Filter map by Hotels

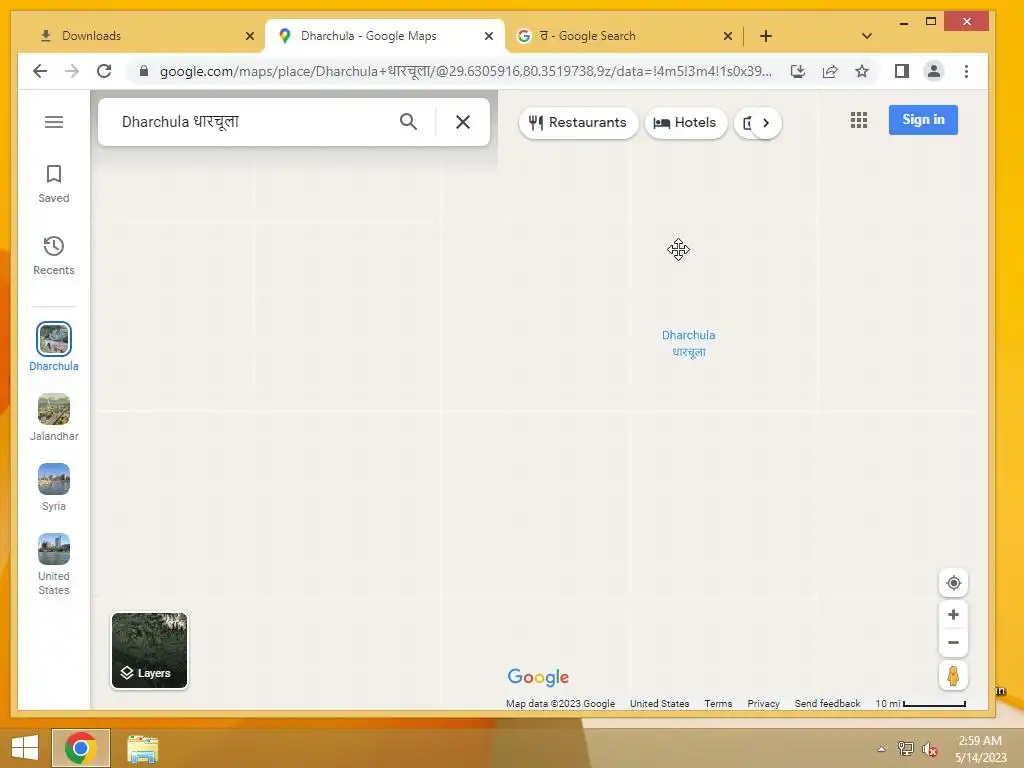[686, 123]
